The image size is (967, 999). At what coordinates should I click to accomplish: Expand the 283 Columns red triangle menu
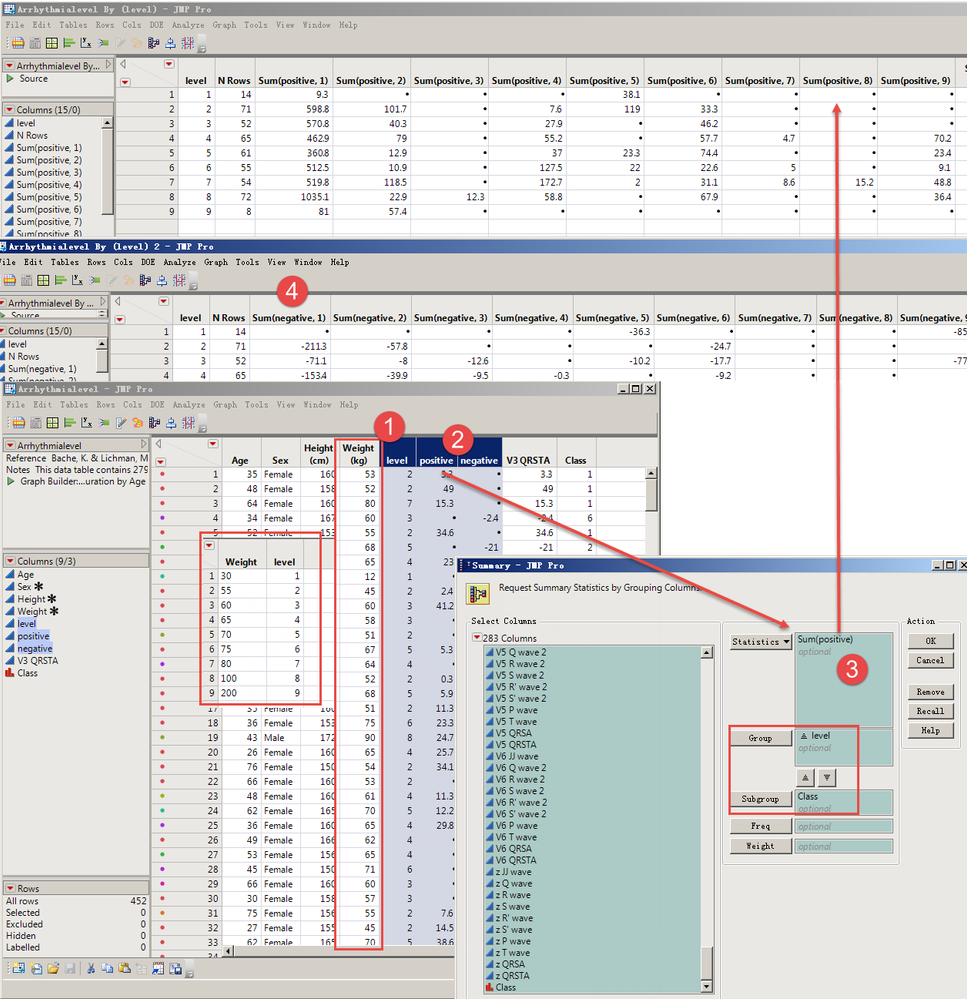tap(476, 638)
